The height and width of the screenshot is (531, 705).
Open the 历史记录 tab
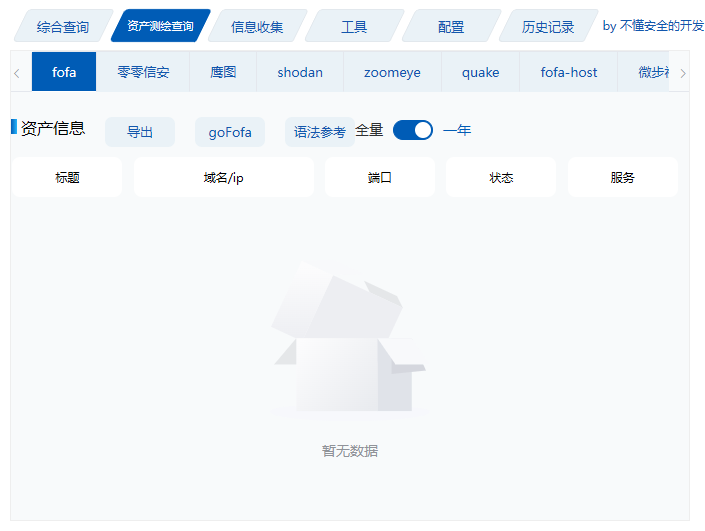548,27
